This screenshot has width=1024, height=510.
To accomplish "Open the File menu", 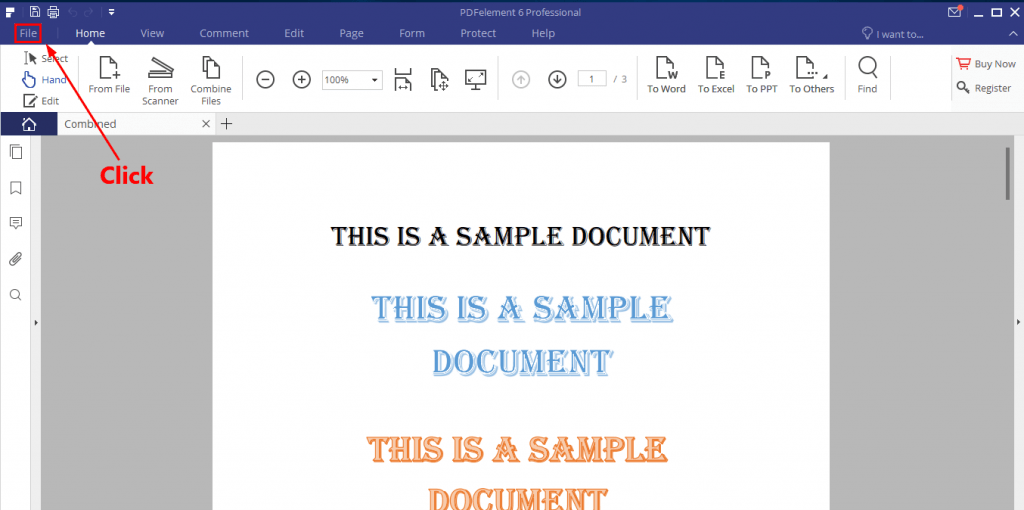I will [x=28, y=33].
